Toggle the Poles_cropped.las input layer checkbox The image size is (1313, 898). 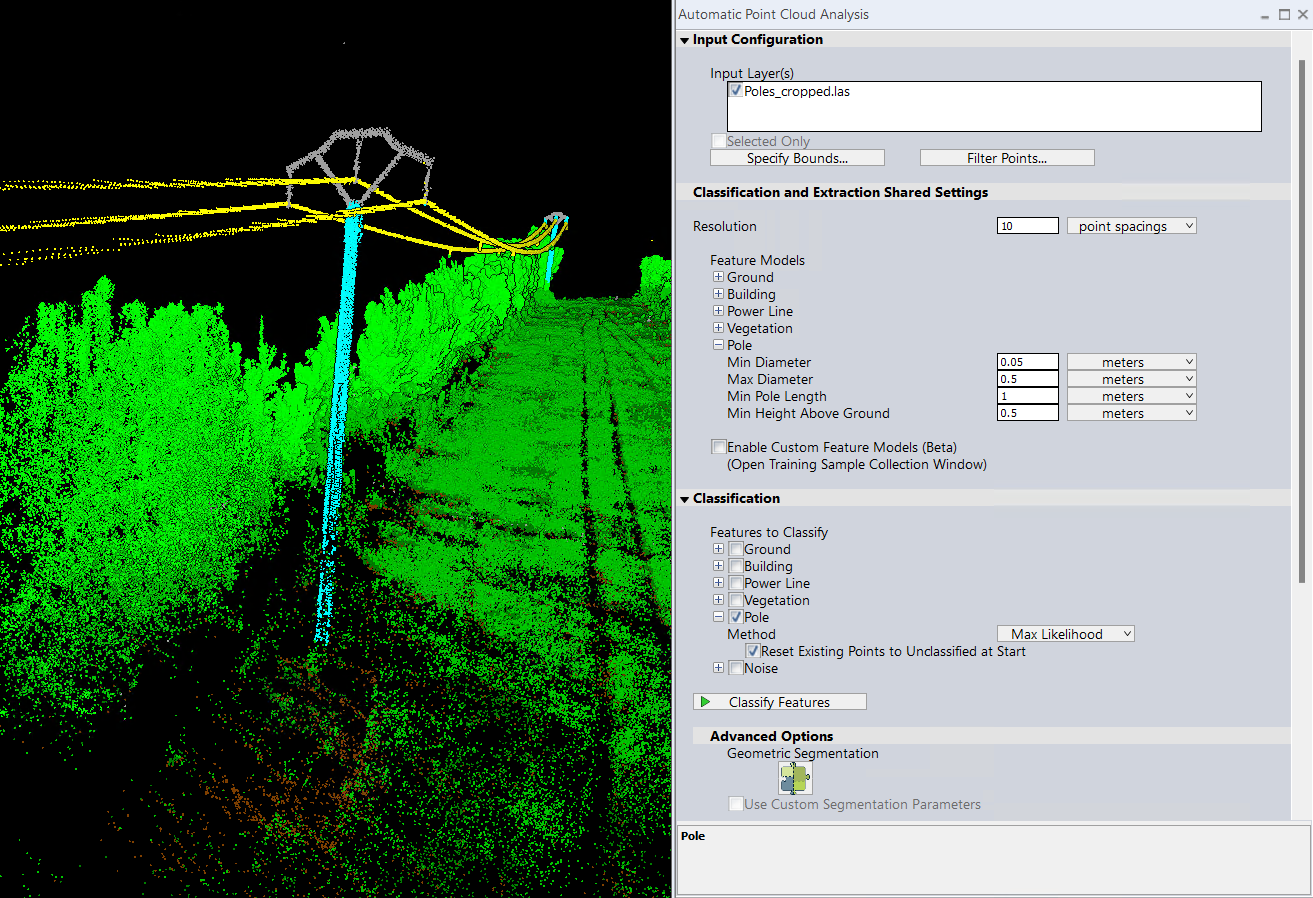point(736,91)
